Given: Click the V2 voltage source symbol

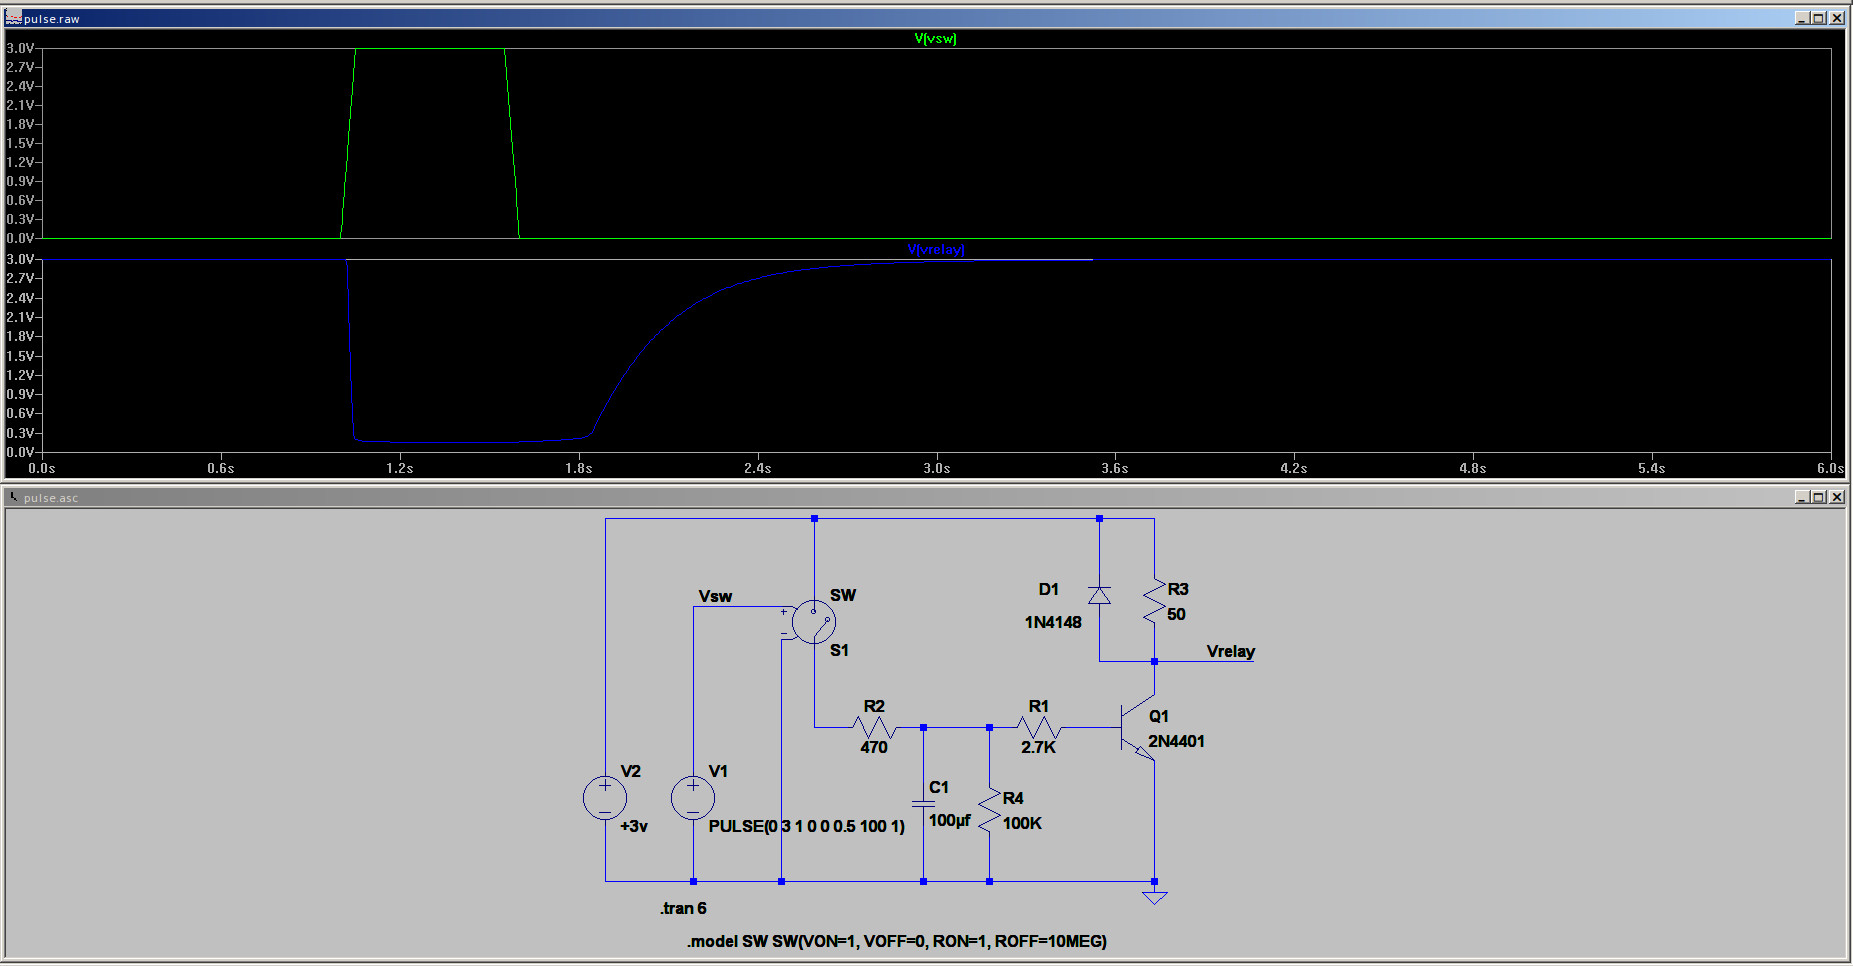Looking at the screenshot, I should 605,798.
